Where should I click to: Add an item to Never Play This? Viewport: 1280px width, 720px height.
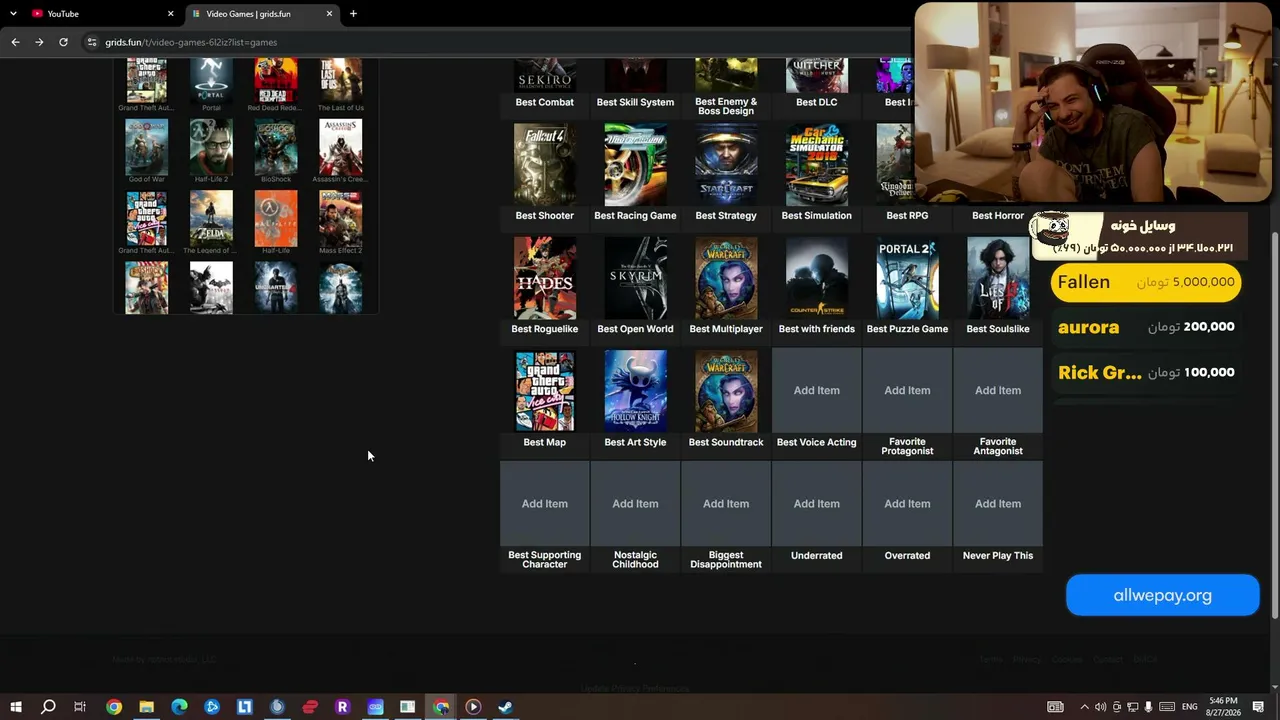998,504
